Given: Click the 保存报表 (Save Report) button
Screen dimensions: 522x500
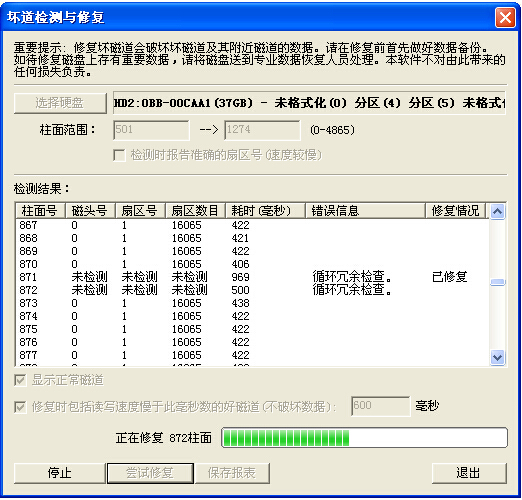Looking at the screenshot, I should (232, 473).
